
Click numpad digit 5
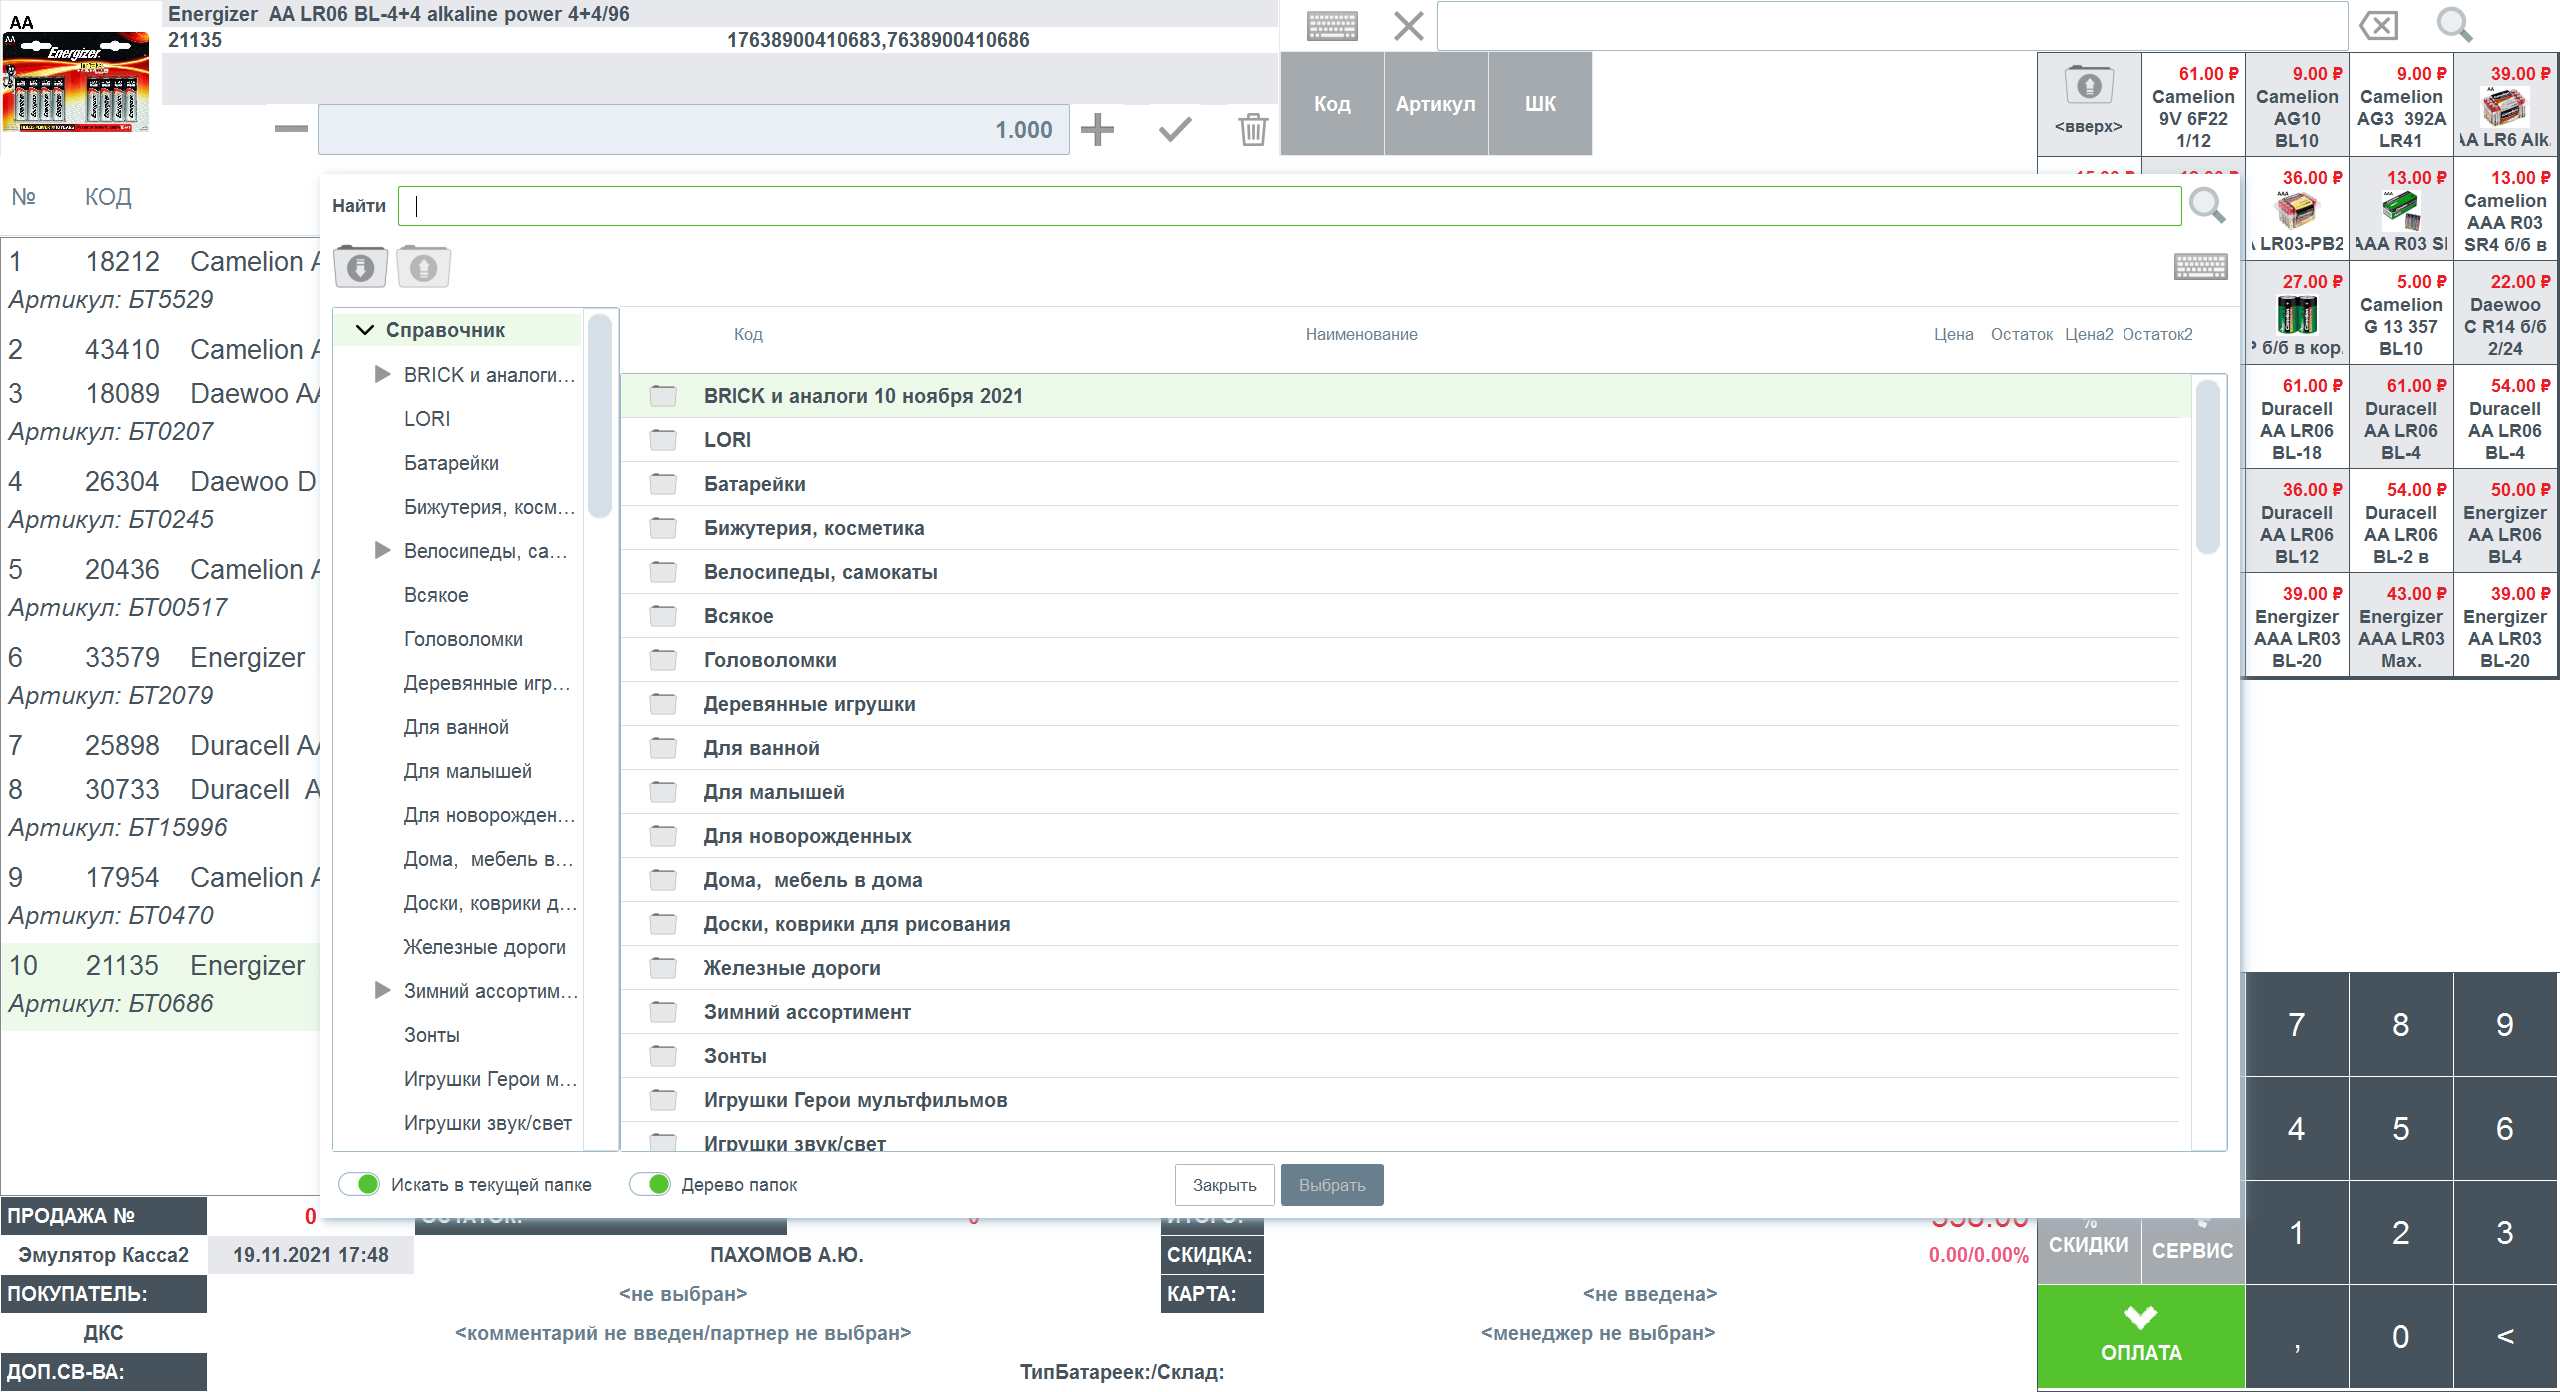tap(2401, 1128)
